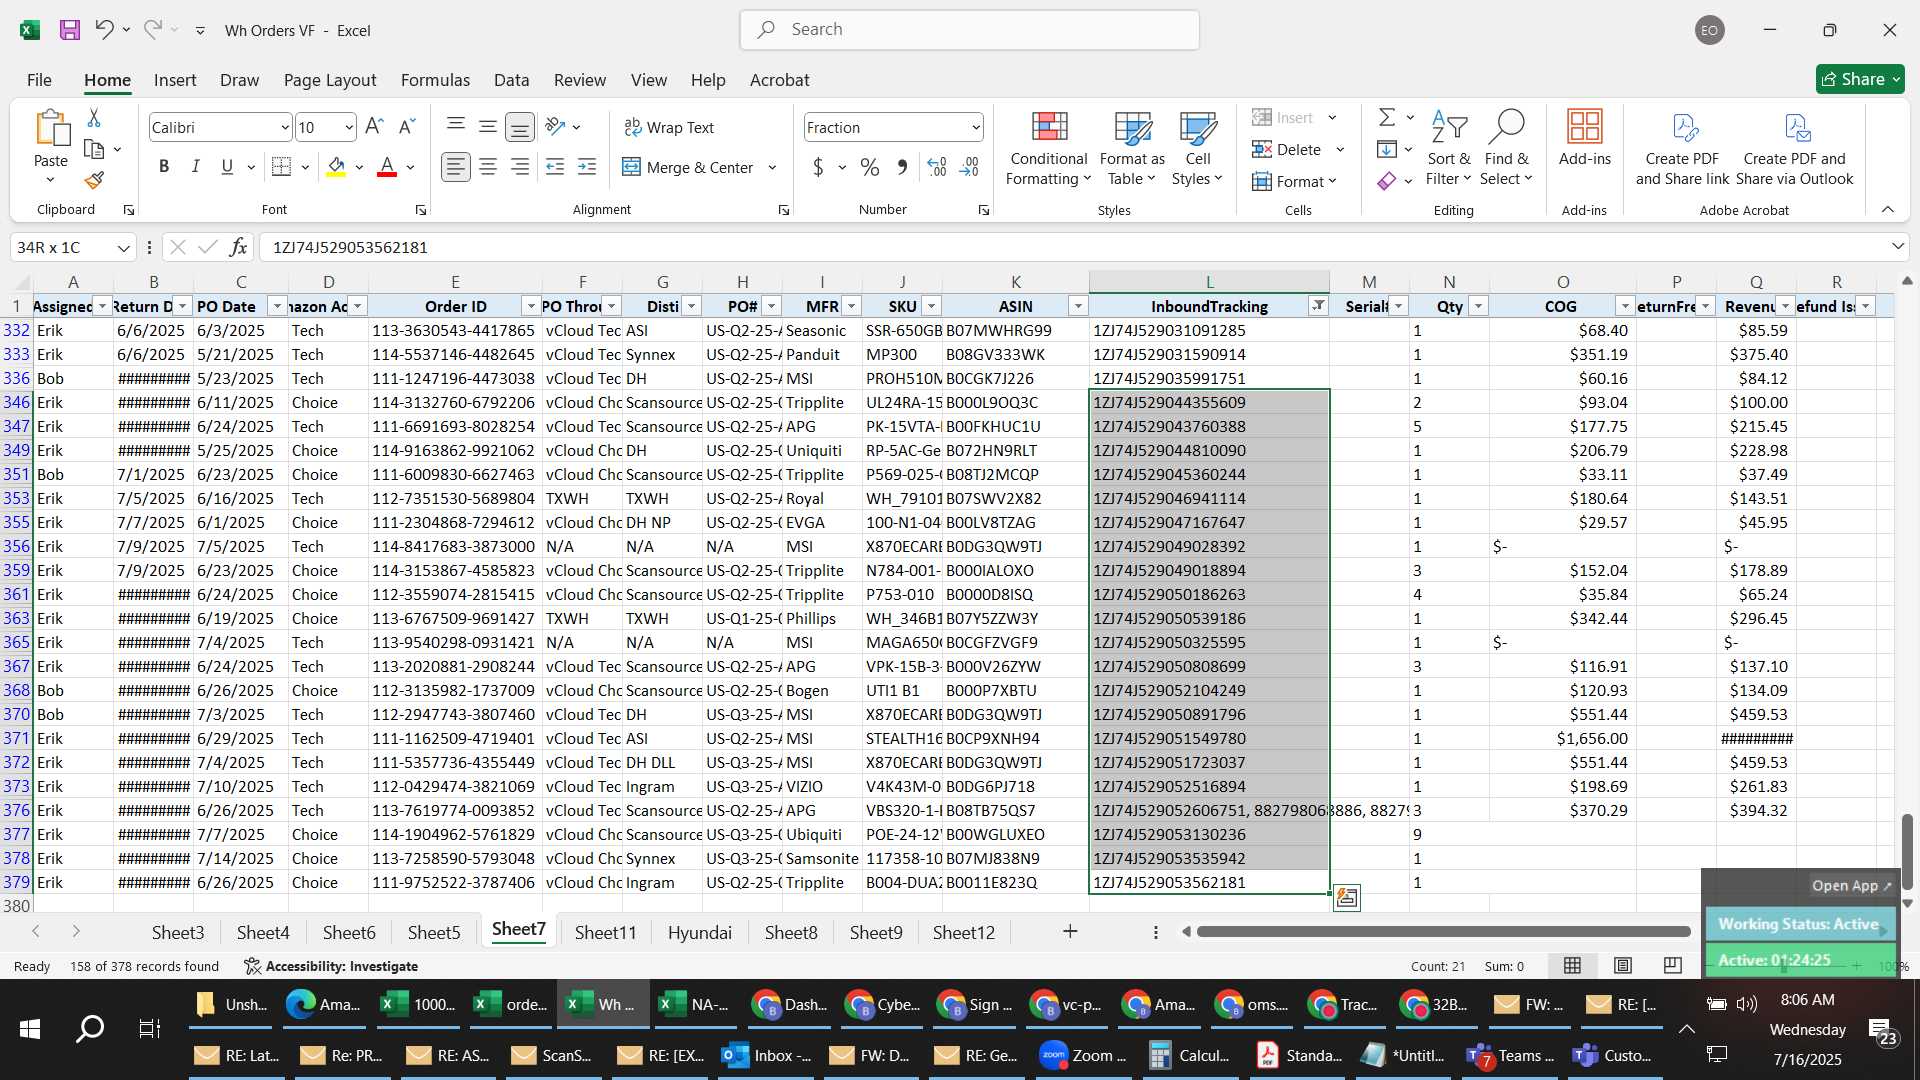Open the Borders icon in Font group
1920x1080 pixels.
[282, 167]
